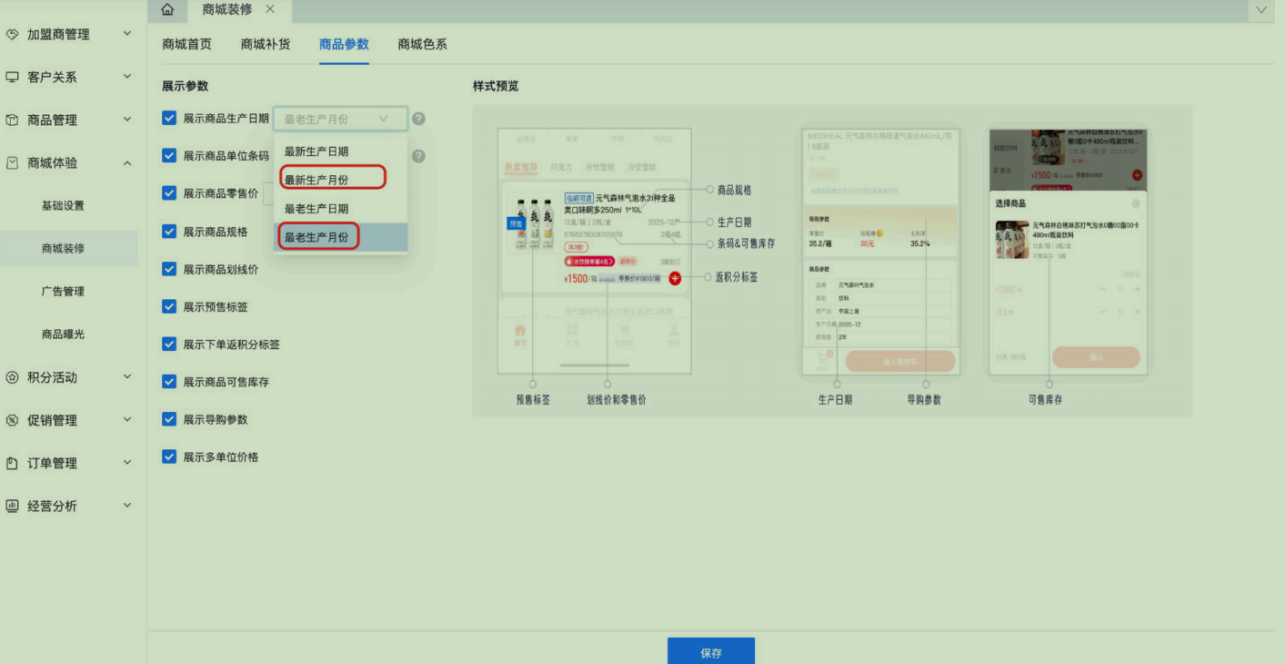Collapse the 商城体验 sidebar section
This screenshot has height=664, width=1286.
pos(127,163)
